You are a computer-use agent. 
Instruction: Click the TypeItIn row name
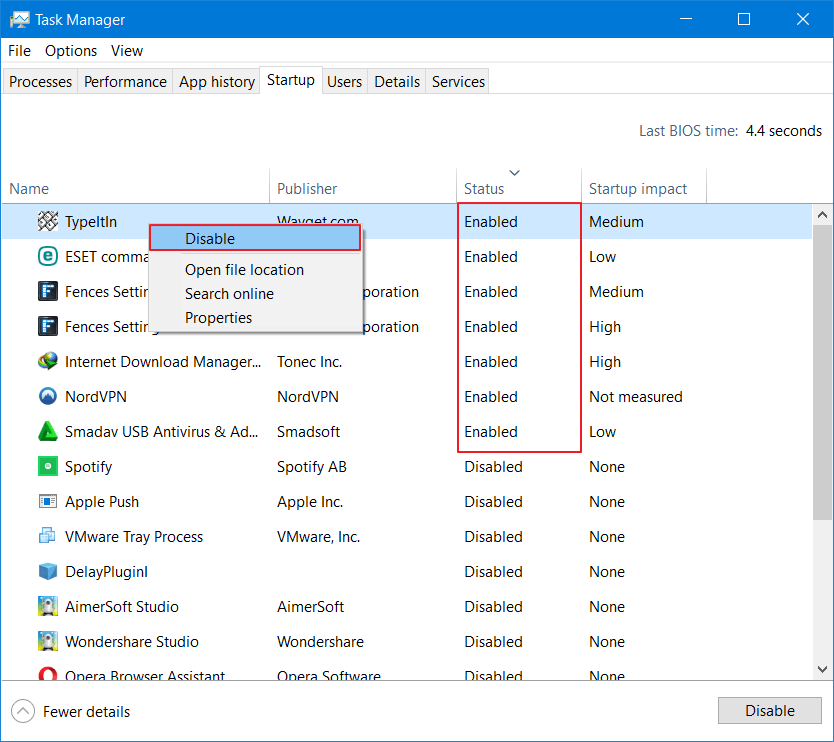(x=91, y=221)
